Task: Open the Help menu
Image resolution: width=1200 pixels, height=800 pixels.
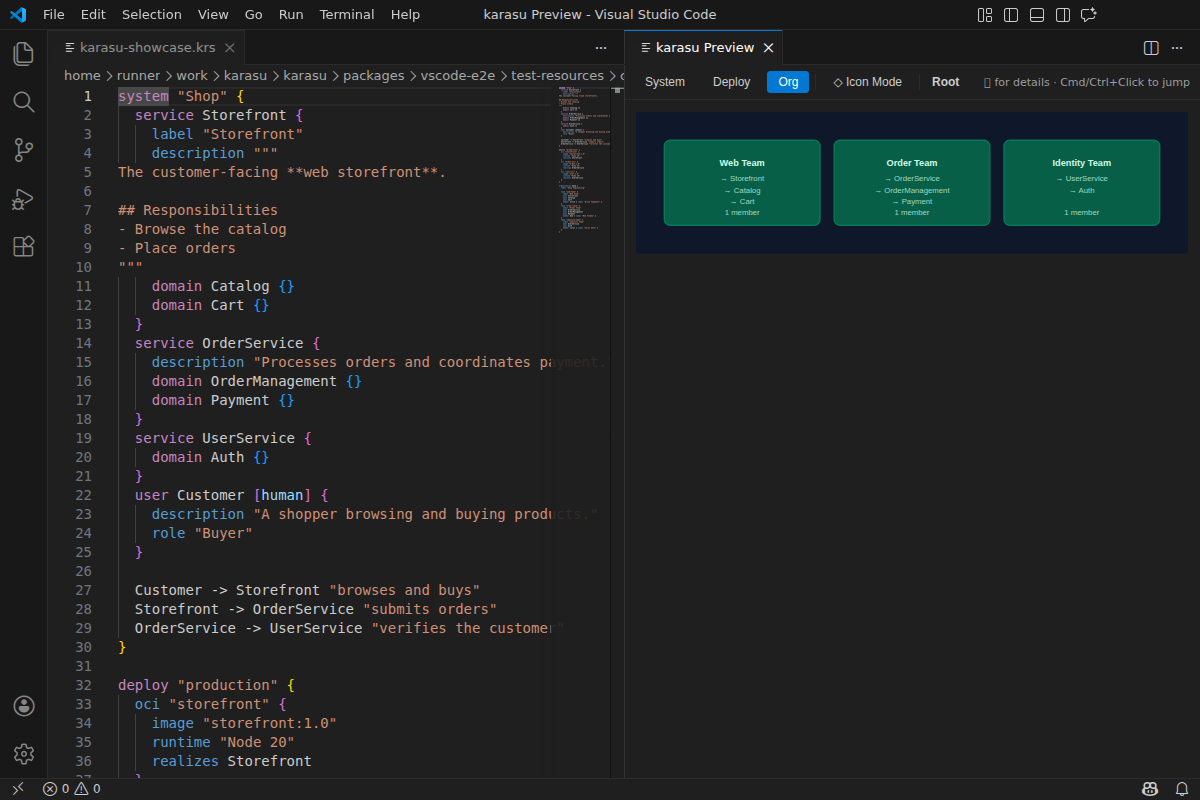Action: (405, 15)
